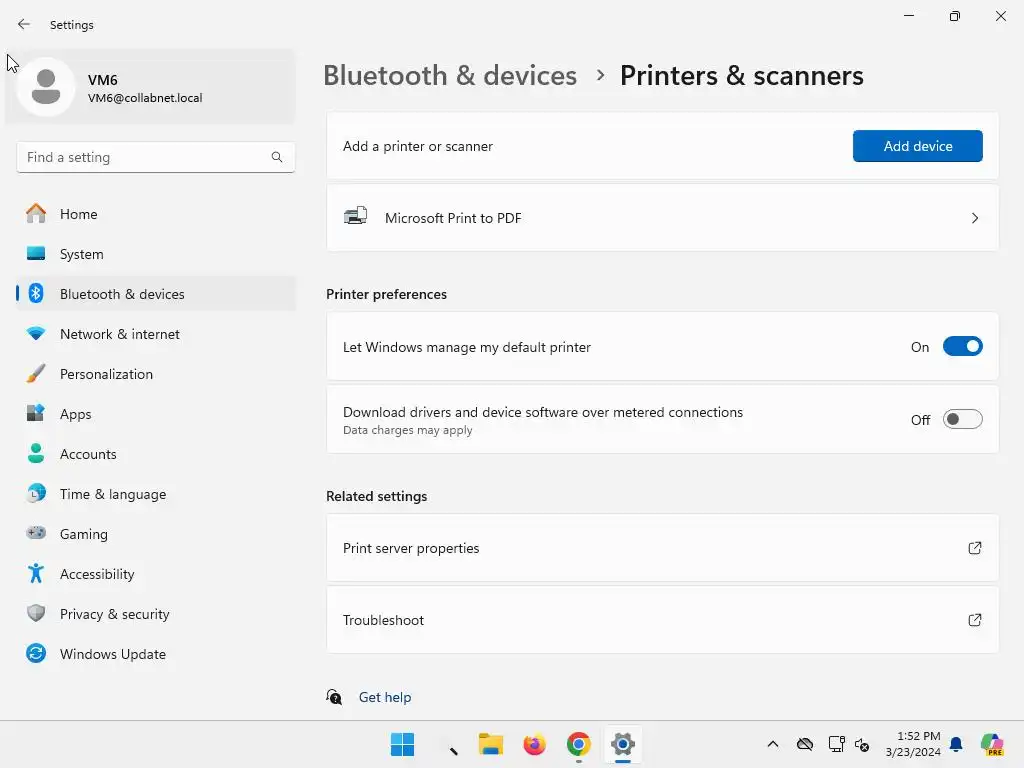This screenshot has width=1024, height=768.
Task: Click the Network wifi icon
Action: tap(36, 334)
